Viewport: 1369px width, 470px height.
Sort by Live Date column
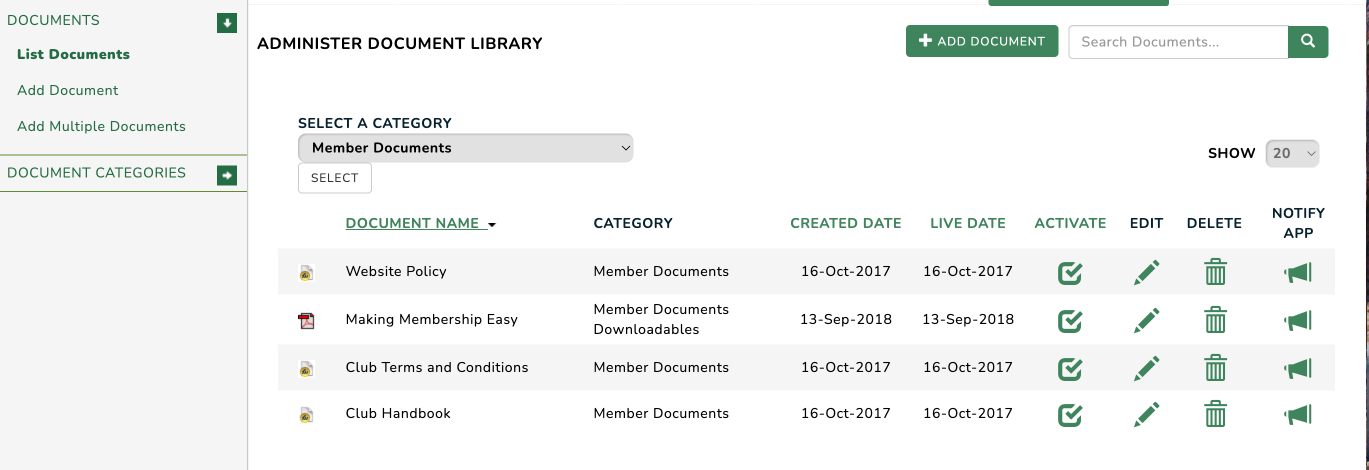pyautogui.click(x=968, y=224)
